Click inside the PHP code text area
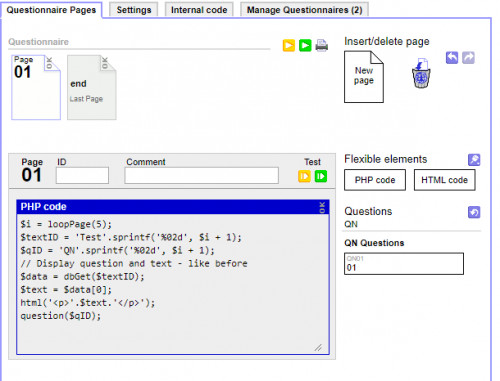The image size is (500, 381). click(x=172, y=284)
